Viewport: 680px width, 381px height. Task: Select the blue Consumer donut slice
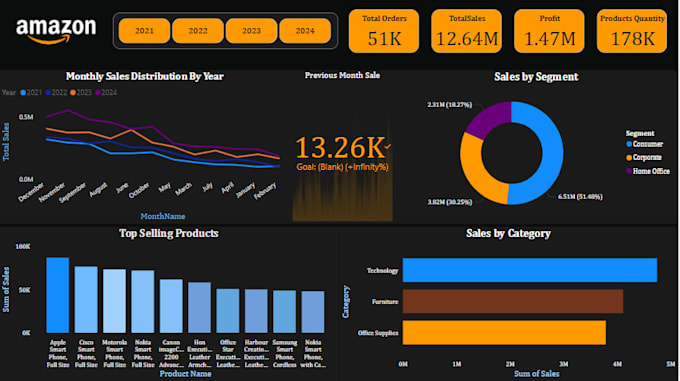553,153
